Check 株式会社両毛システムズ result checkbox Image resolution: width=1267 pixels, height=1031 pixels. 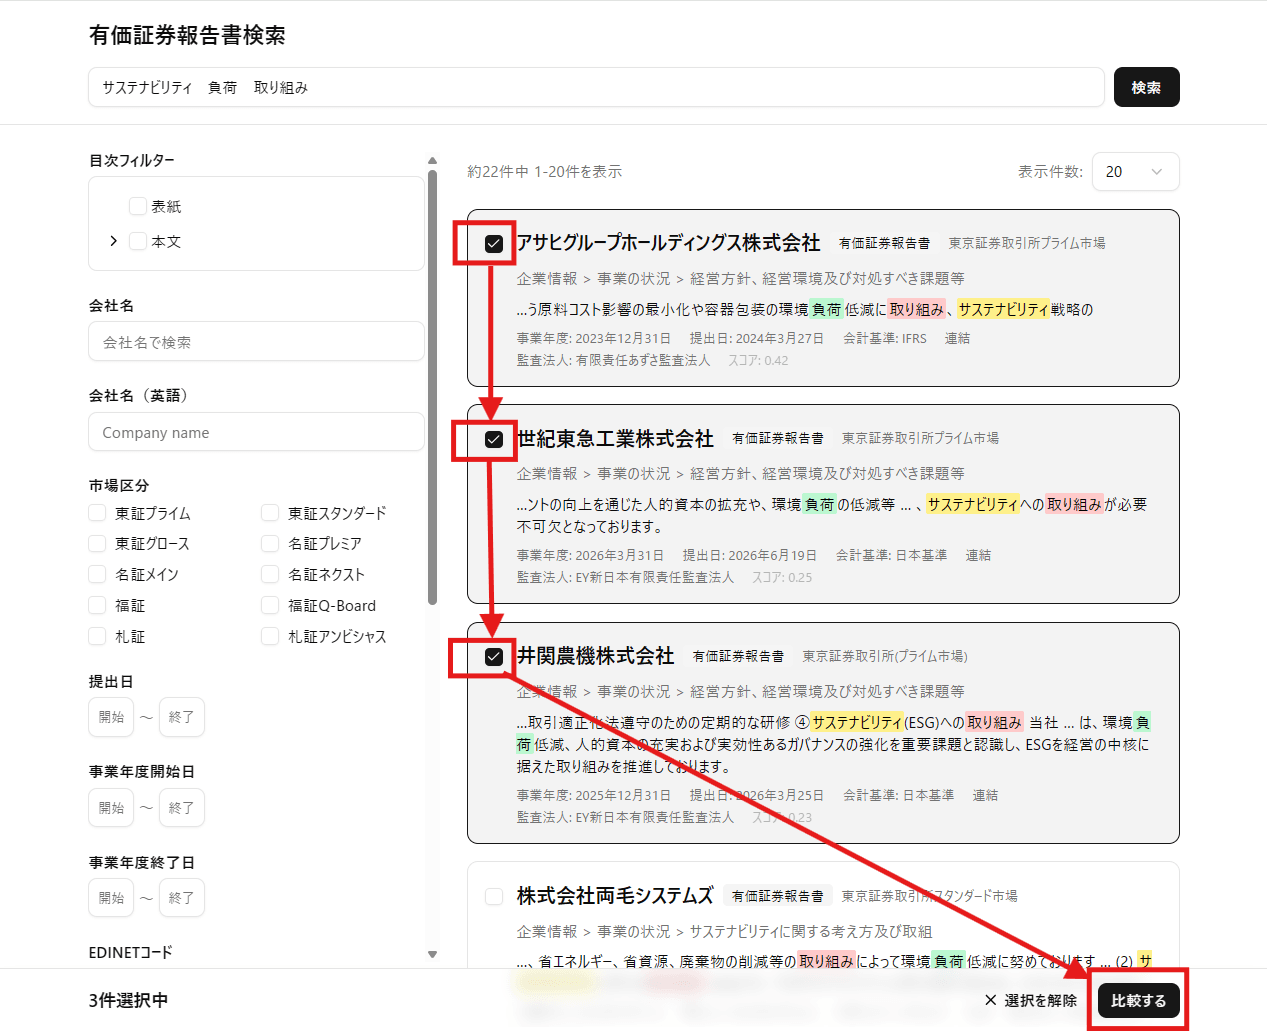pos(494,897)
